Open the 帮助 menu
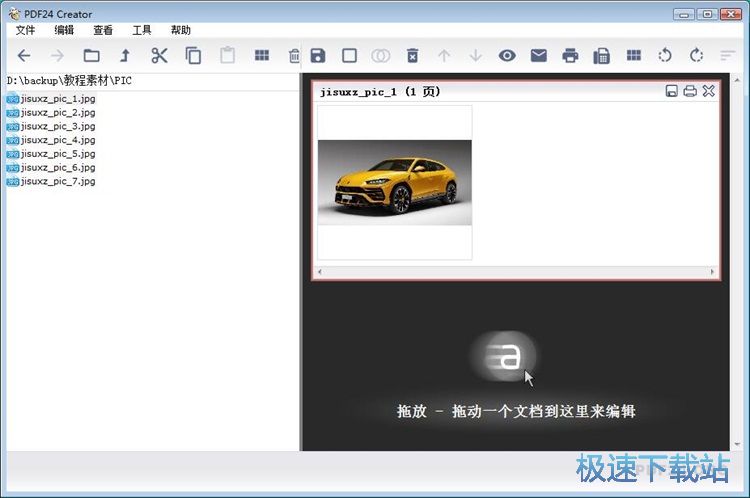Viewport: 750px width, 498px height. 181,31
